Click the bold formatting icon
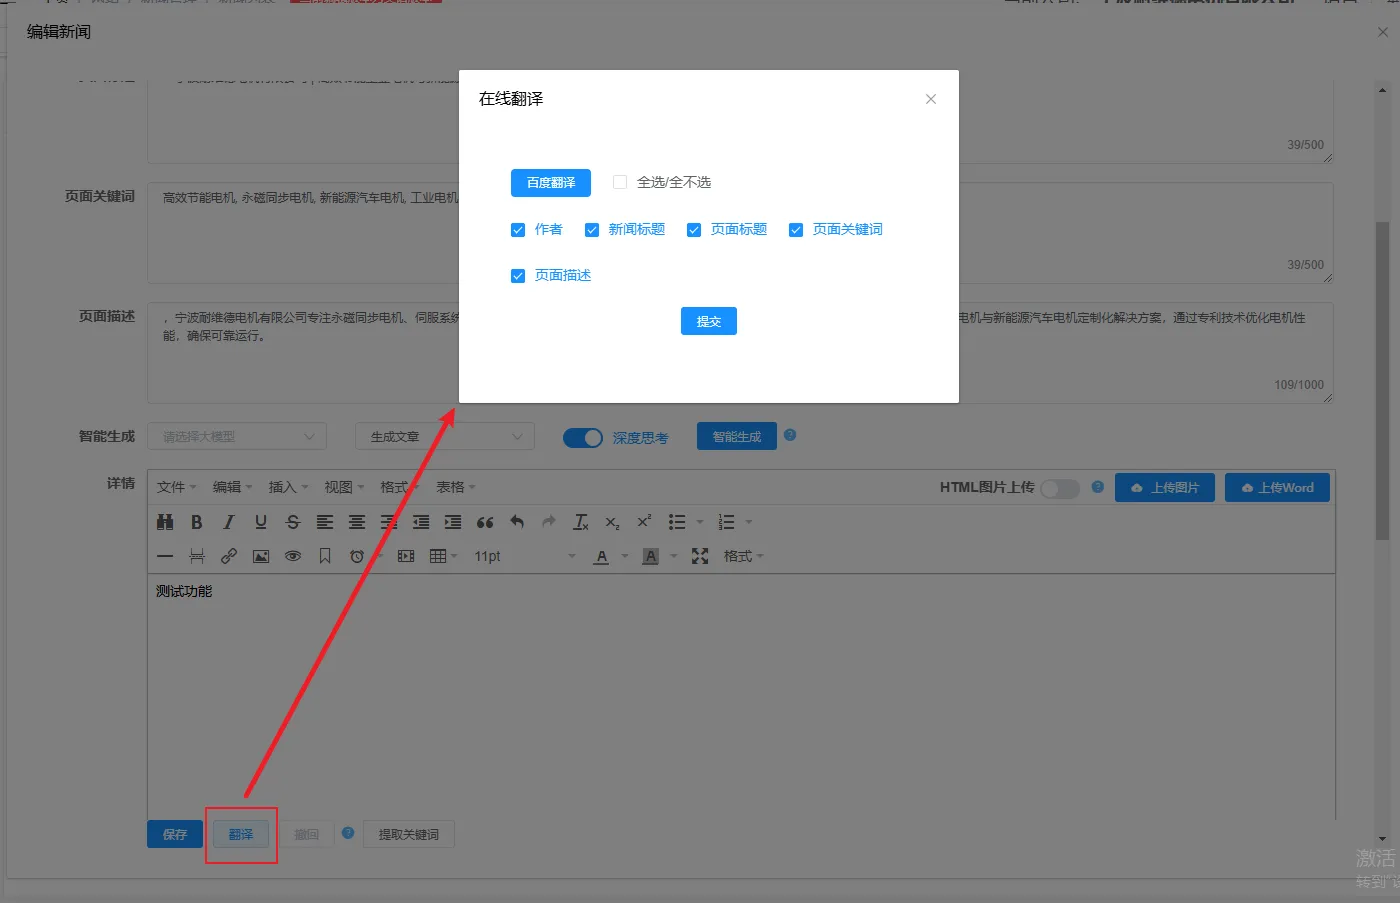 [x=197, y=522]
